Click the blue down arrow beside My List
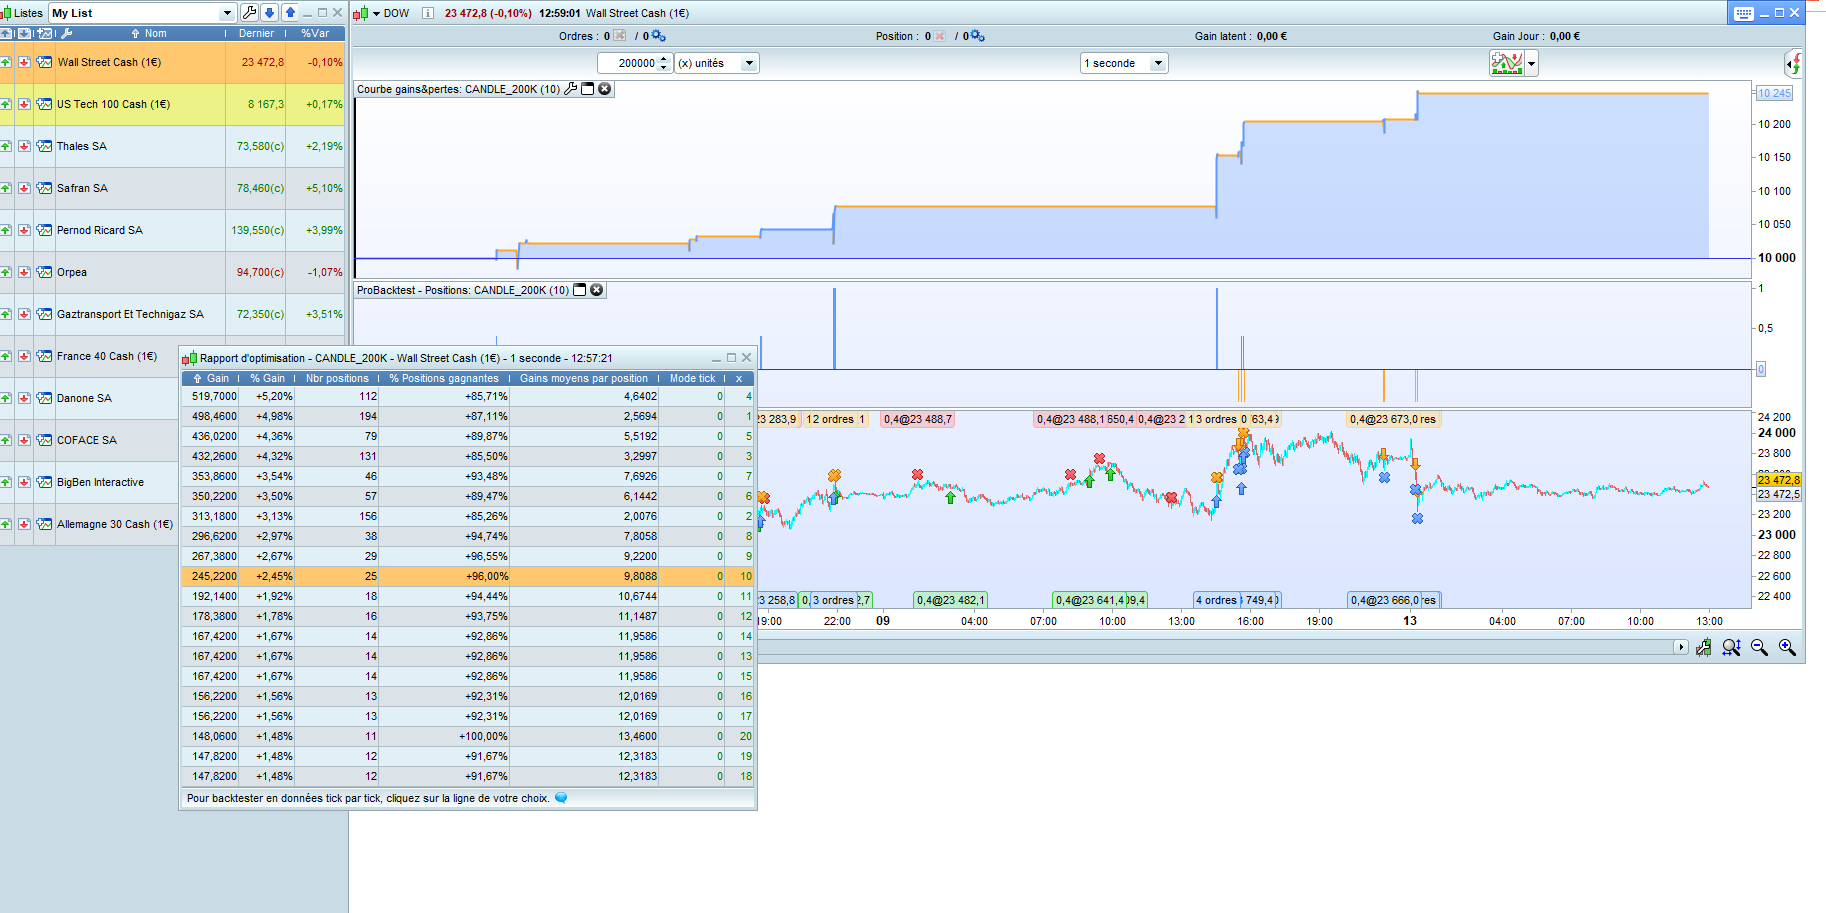 pyautogui.click(x=269, y=13)
